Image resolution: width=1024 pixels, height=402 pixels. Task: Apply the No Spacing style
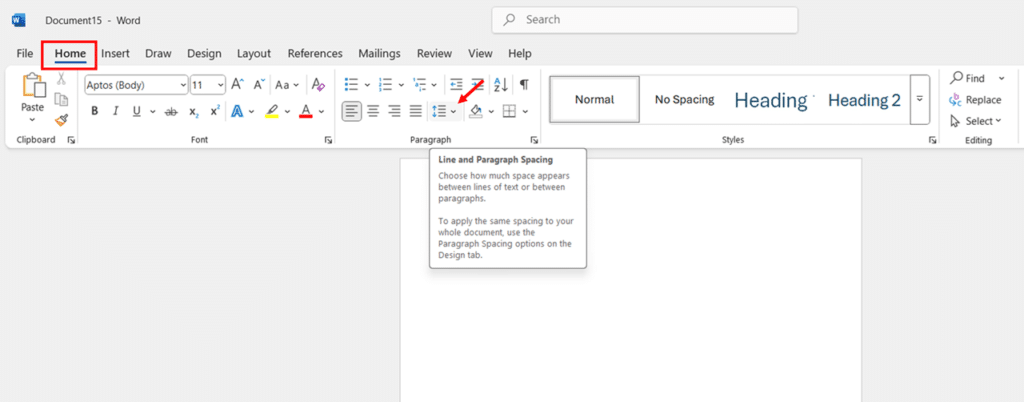(684, 100)
